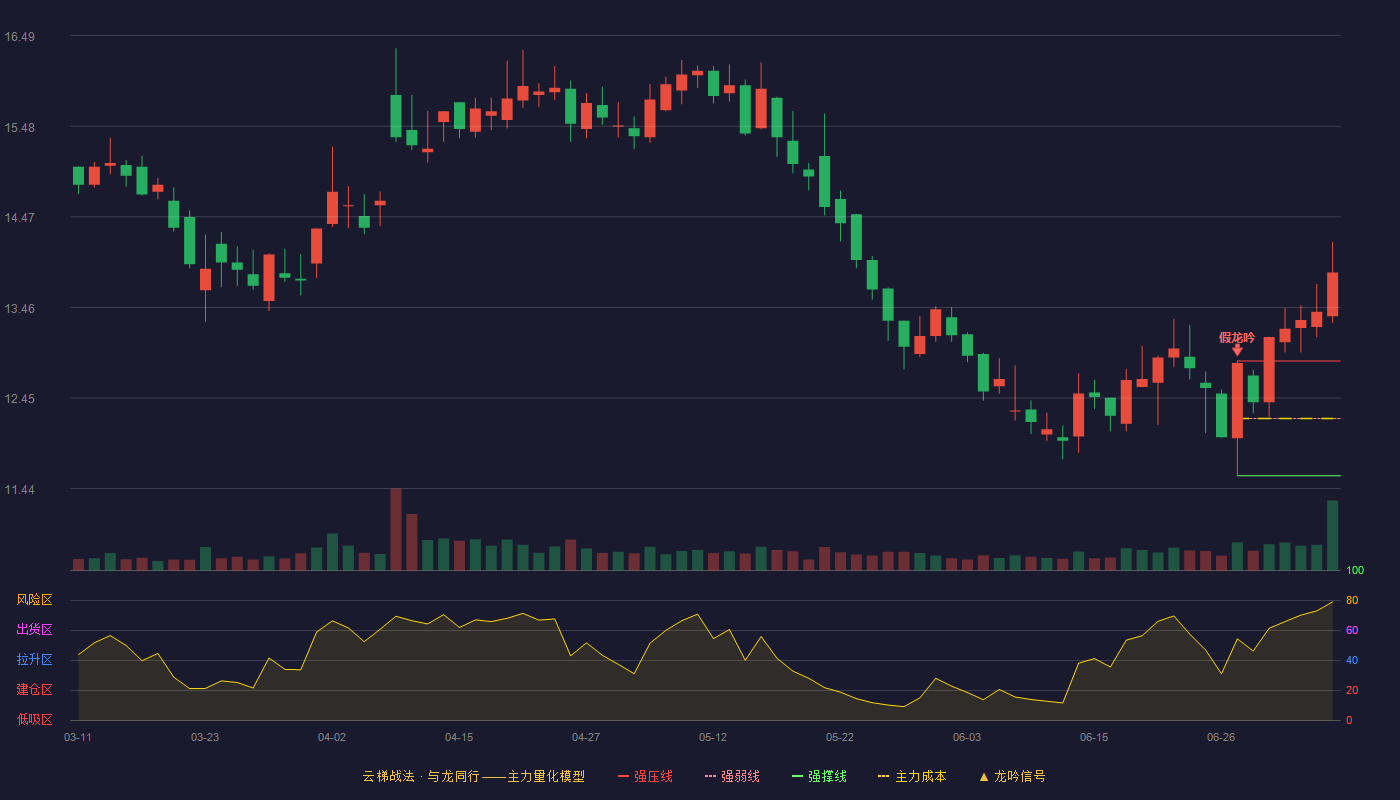
Task: Click the 06-03 date label
Action: (967, 737)
